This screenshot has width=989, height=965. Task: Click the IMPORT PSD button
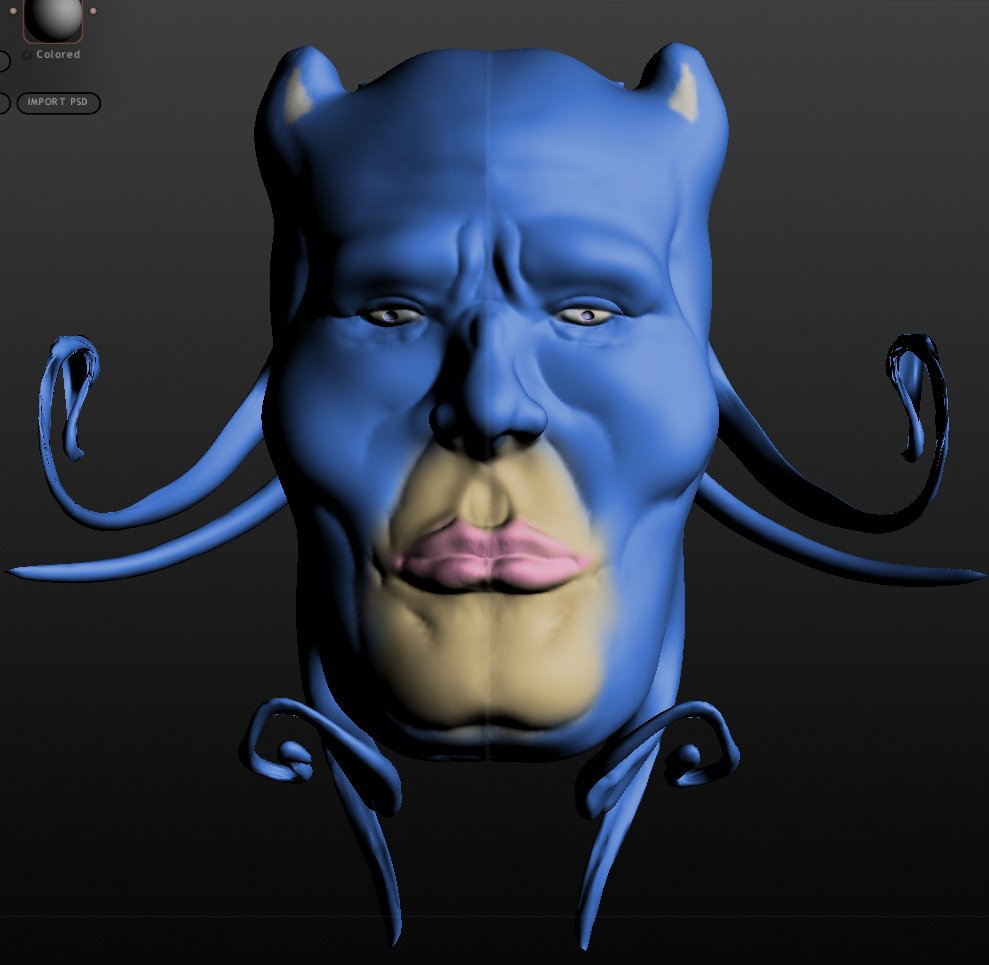pyautogui.click(x=58, y=102)
